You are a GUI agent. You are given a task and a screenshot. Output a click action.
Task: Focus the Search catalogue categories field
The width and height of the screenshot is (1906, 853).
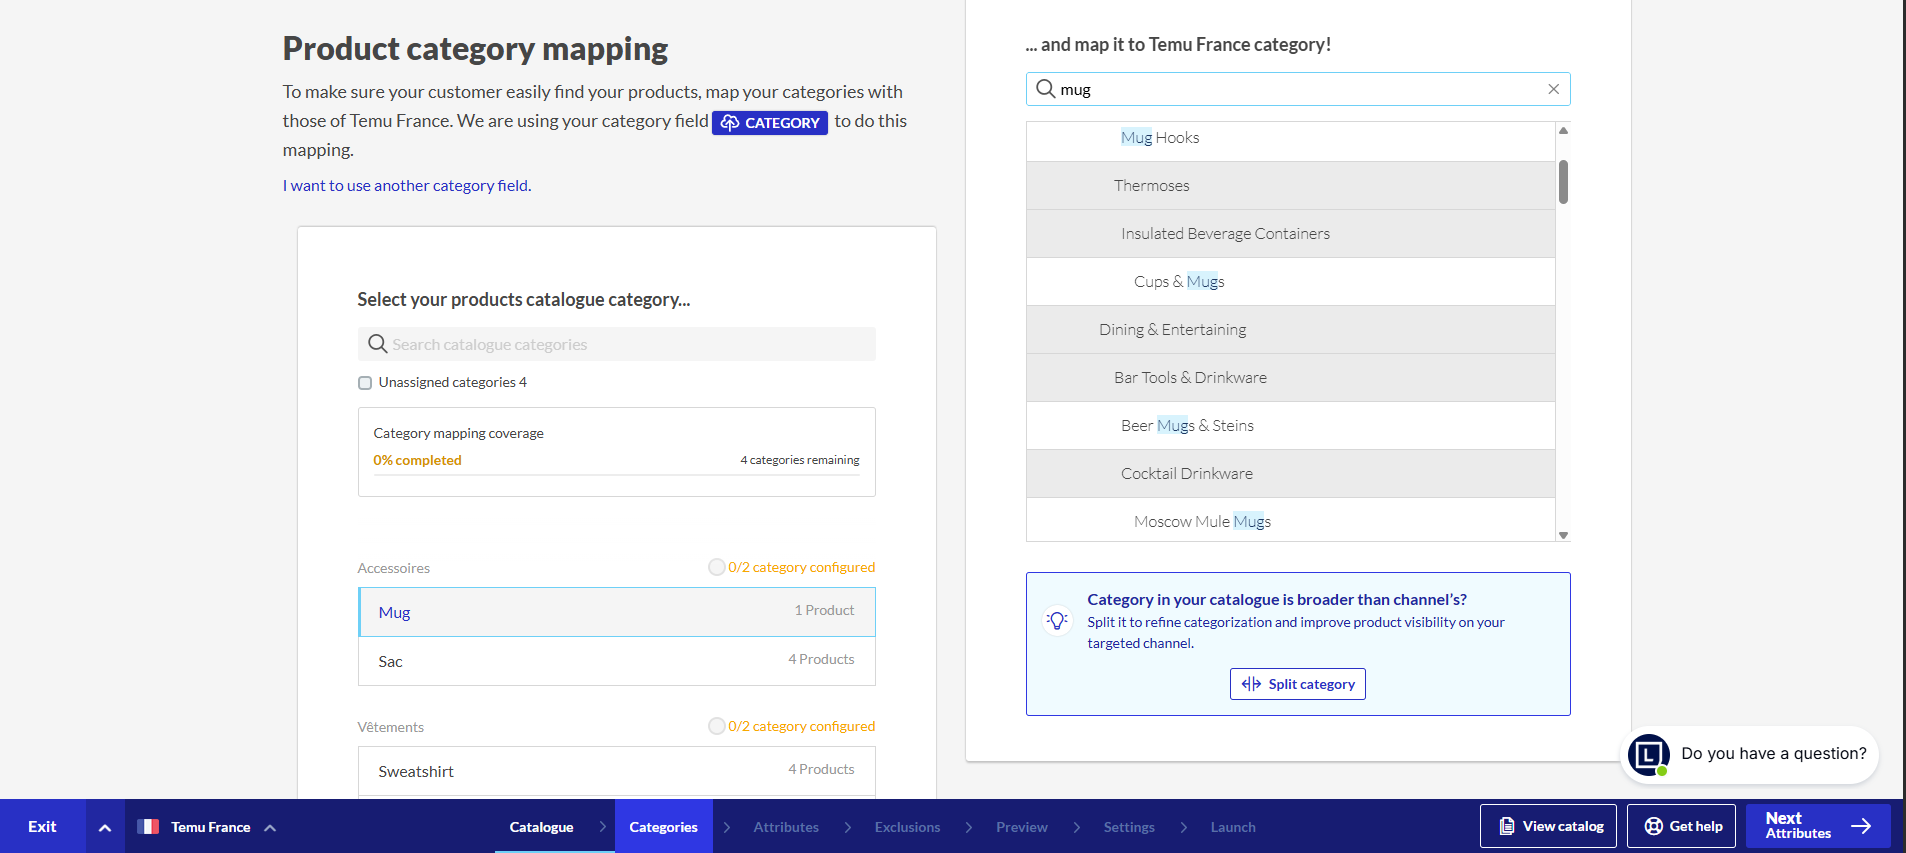pos(617,344)
